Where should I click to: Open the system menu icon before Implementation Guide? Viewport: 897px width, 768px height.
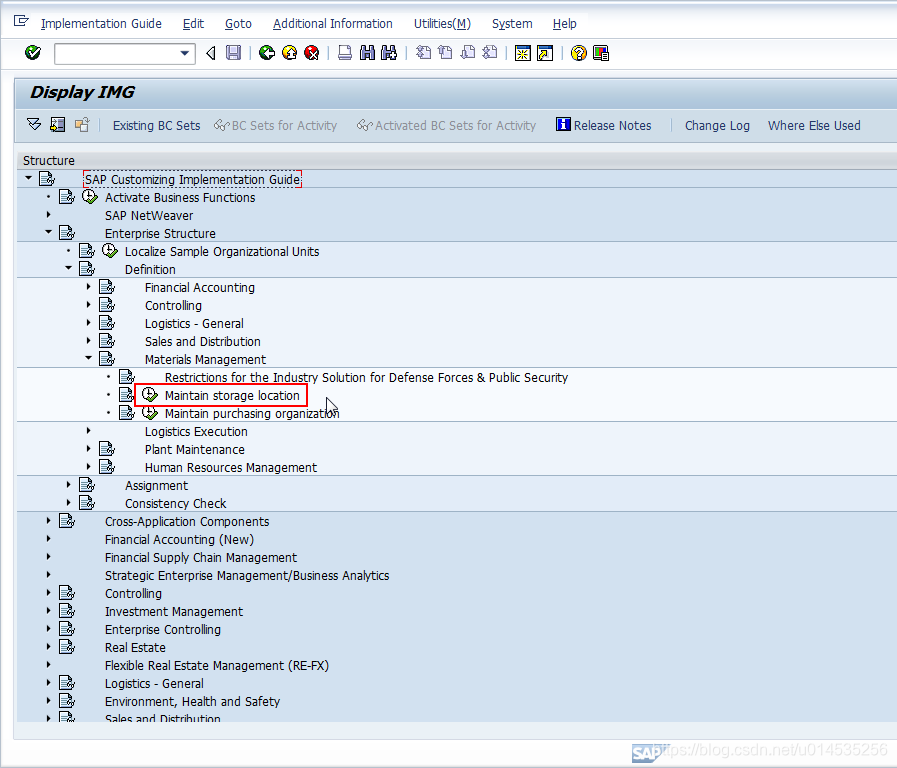tap(21, 21)
